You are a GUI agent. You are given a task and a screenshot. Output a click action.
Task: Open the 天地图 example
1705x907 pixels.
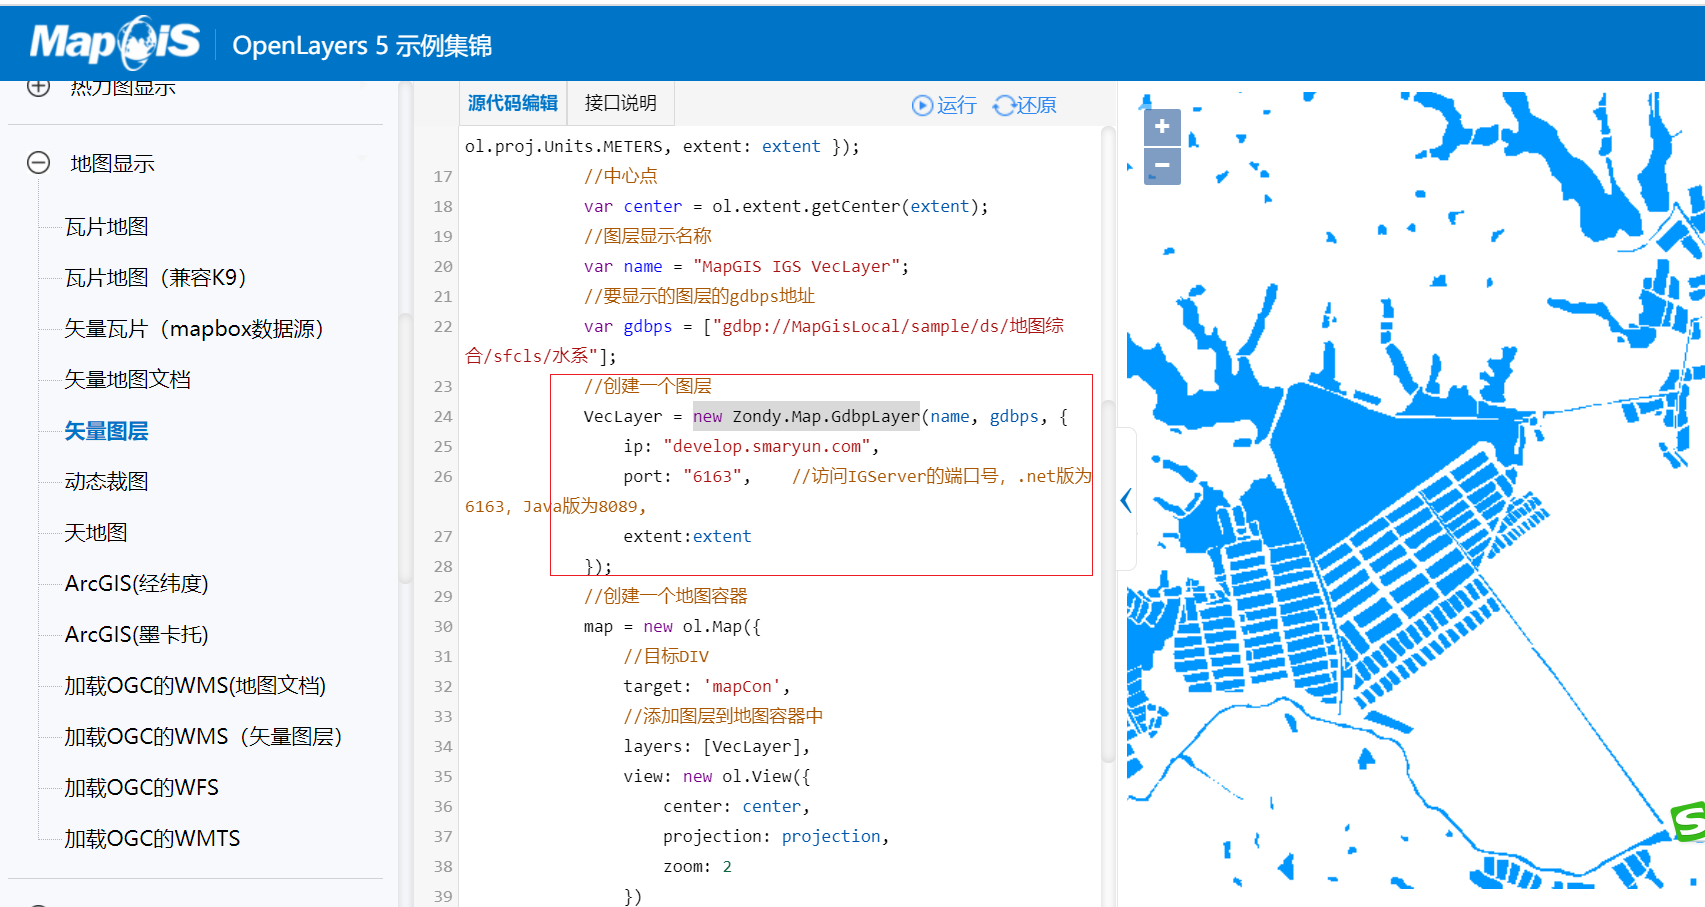[x=96, y=533]
